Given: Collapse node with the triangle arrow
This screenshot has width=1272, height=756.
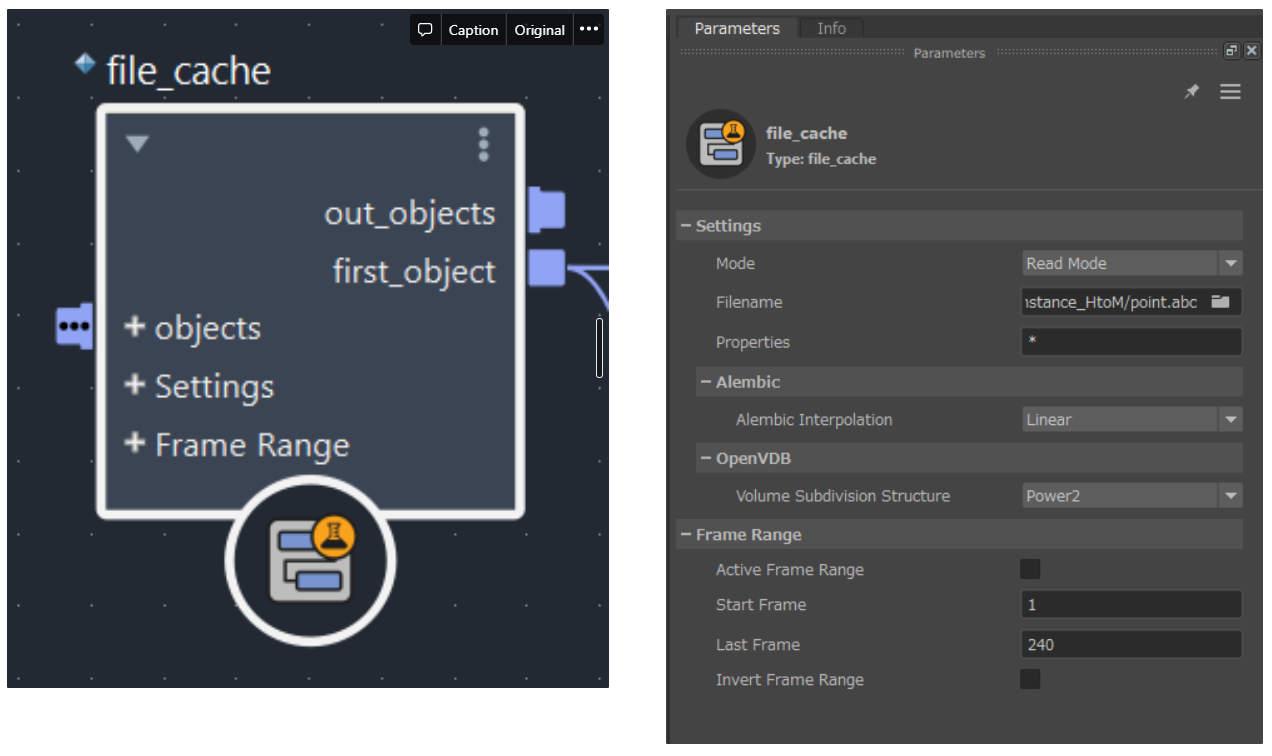Looking at the screenshot, I should (x=137, y=144).
